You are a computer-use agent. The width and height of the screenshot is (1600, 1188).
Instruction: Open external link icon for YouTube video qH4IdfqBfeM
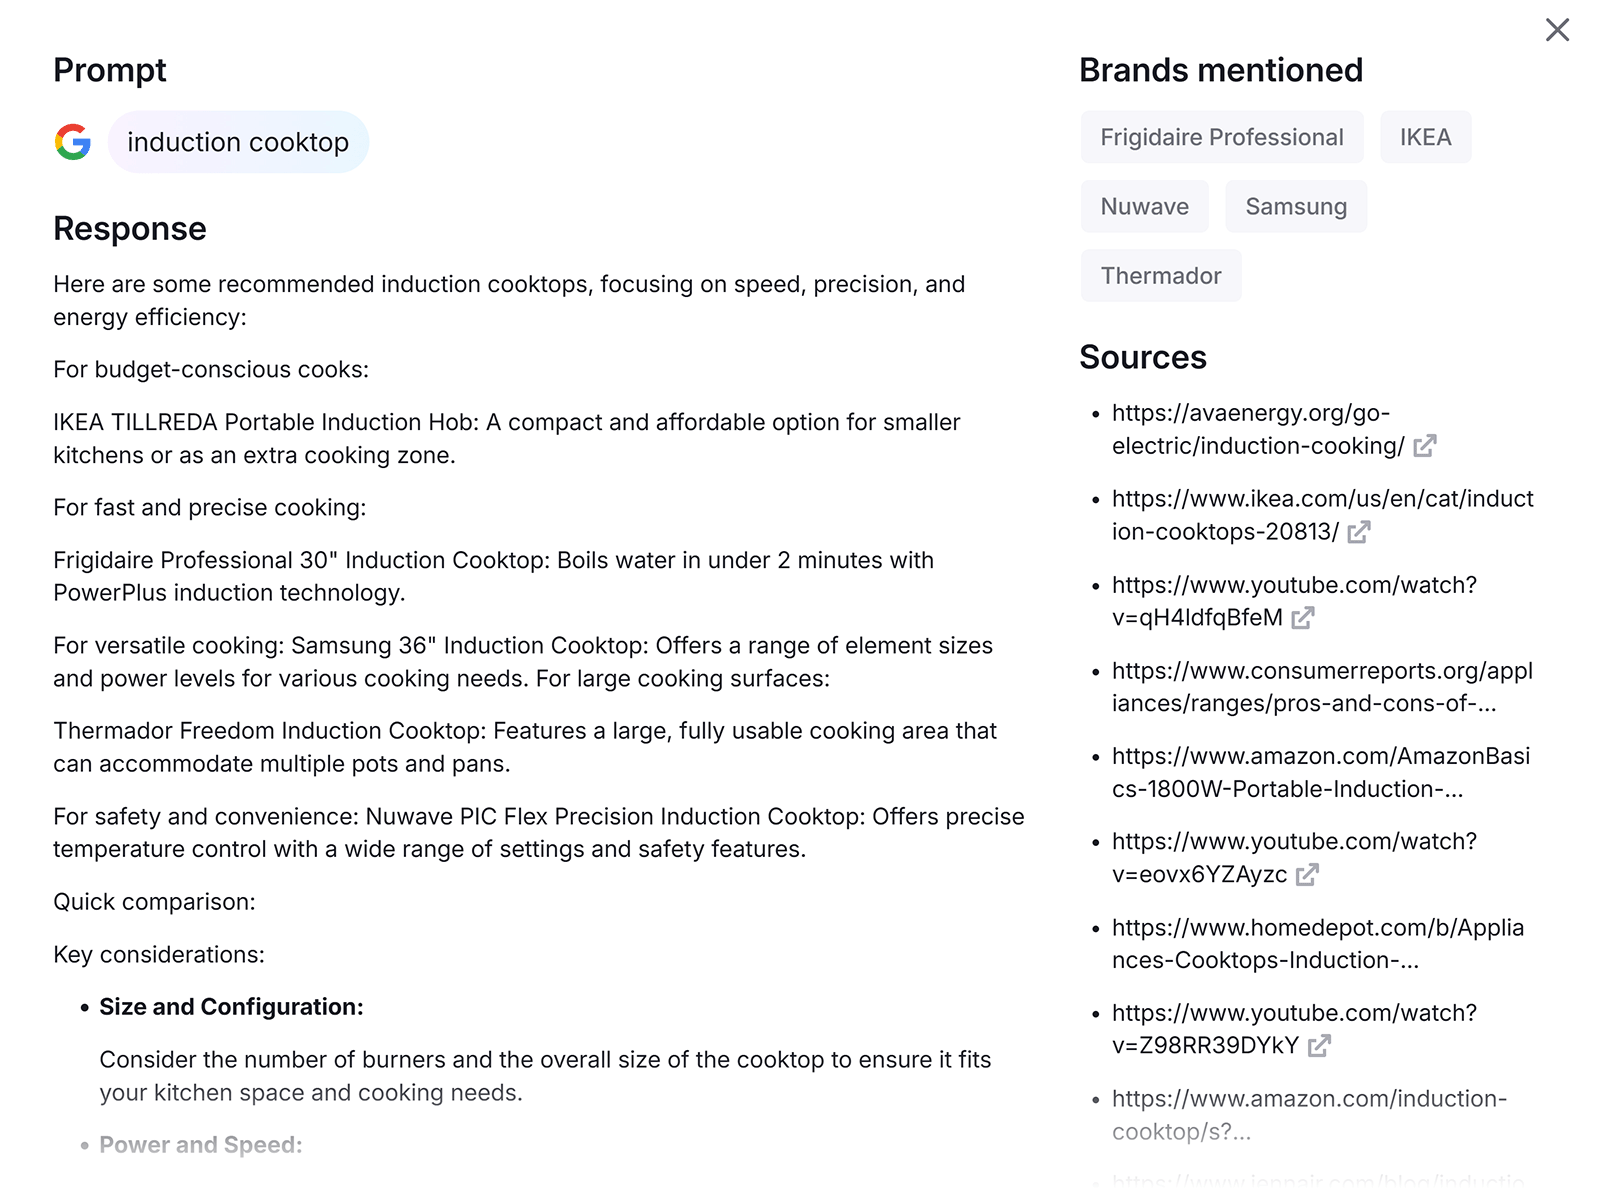tap(1302, 619)
